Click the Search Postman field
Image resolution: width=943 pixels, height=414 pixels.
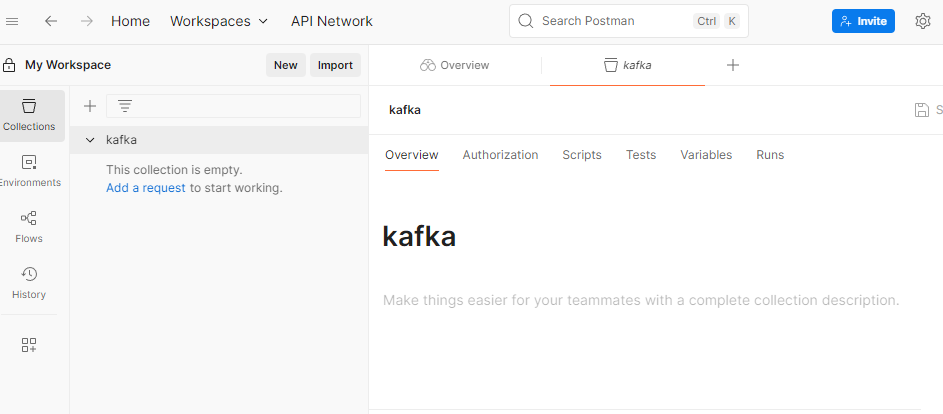point(629,21)
